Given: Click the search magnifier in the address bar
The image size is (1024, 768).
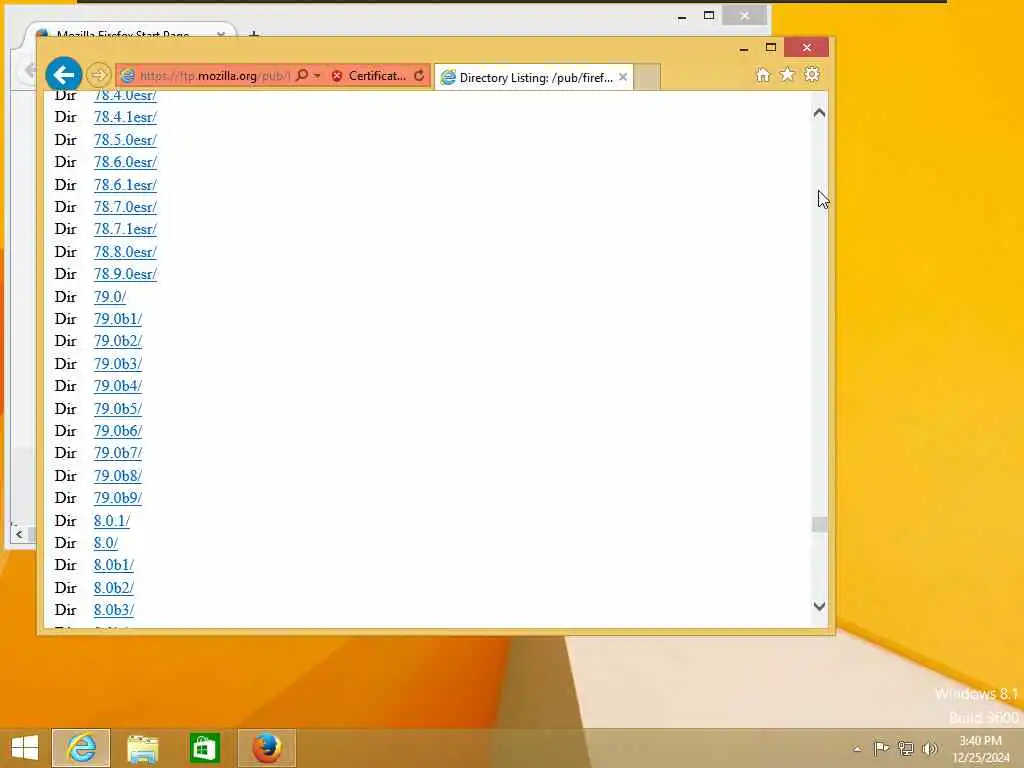Looking at the screenshot, I should (302, 75).
